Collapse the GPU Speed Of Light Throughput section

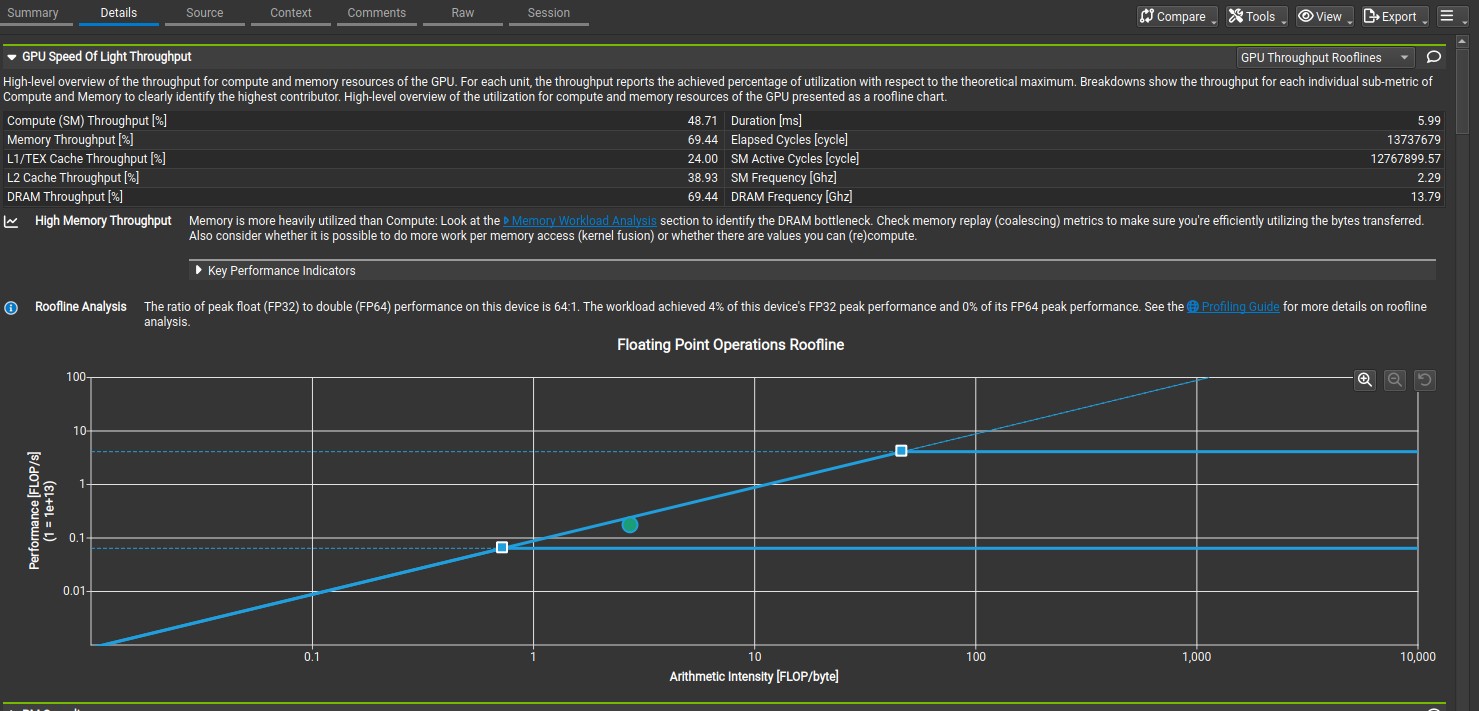(x=12, y=58)
